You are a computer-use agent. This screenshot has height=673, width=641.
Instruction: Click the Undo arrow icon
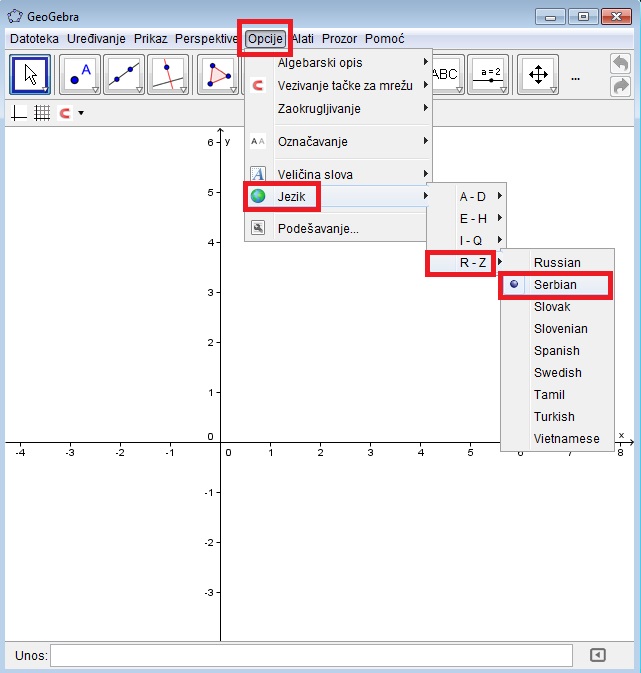620,64
